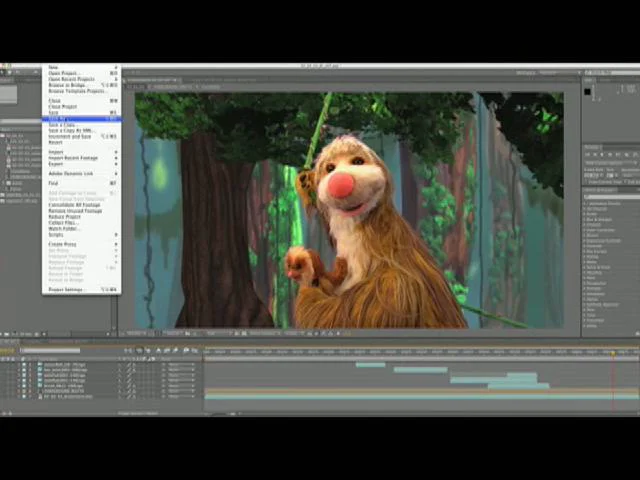Open Adobe Dynamic Link submenu

(82, 173)
